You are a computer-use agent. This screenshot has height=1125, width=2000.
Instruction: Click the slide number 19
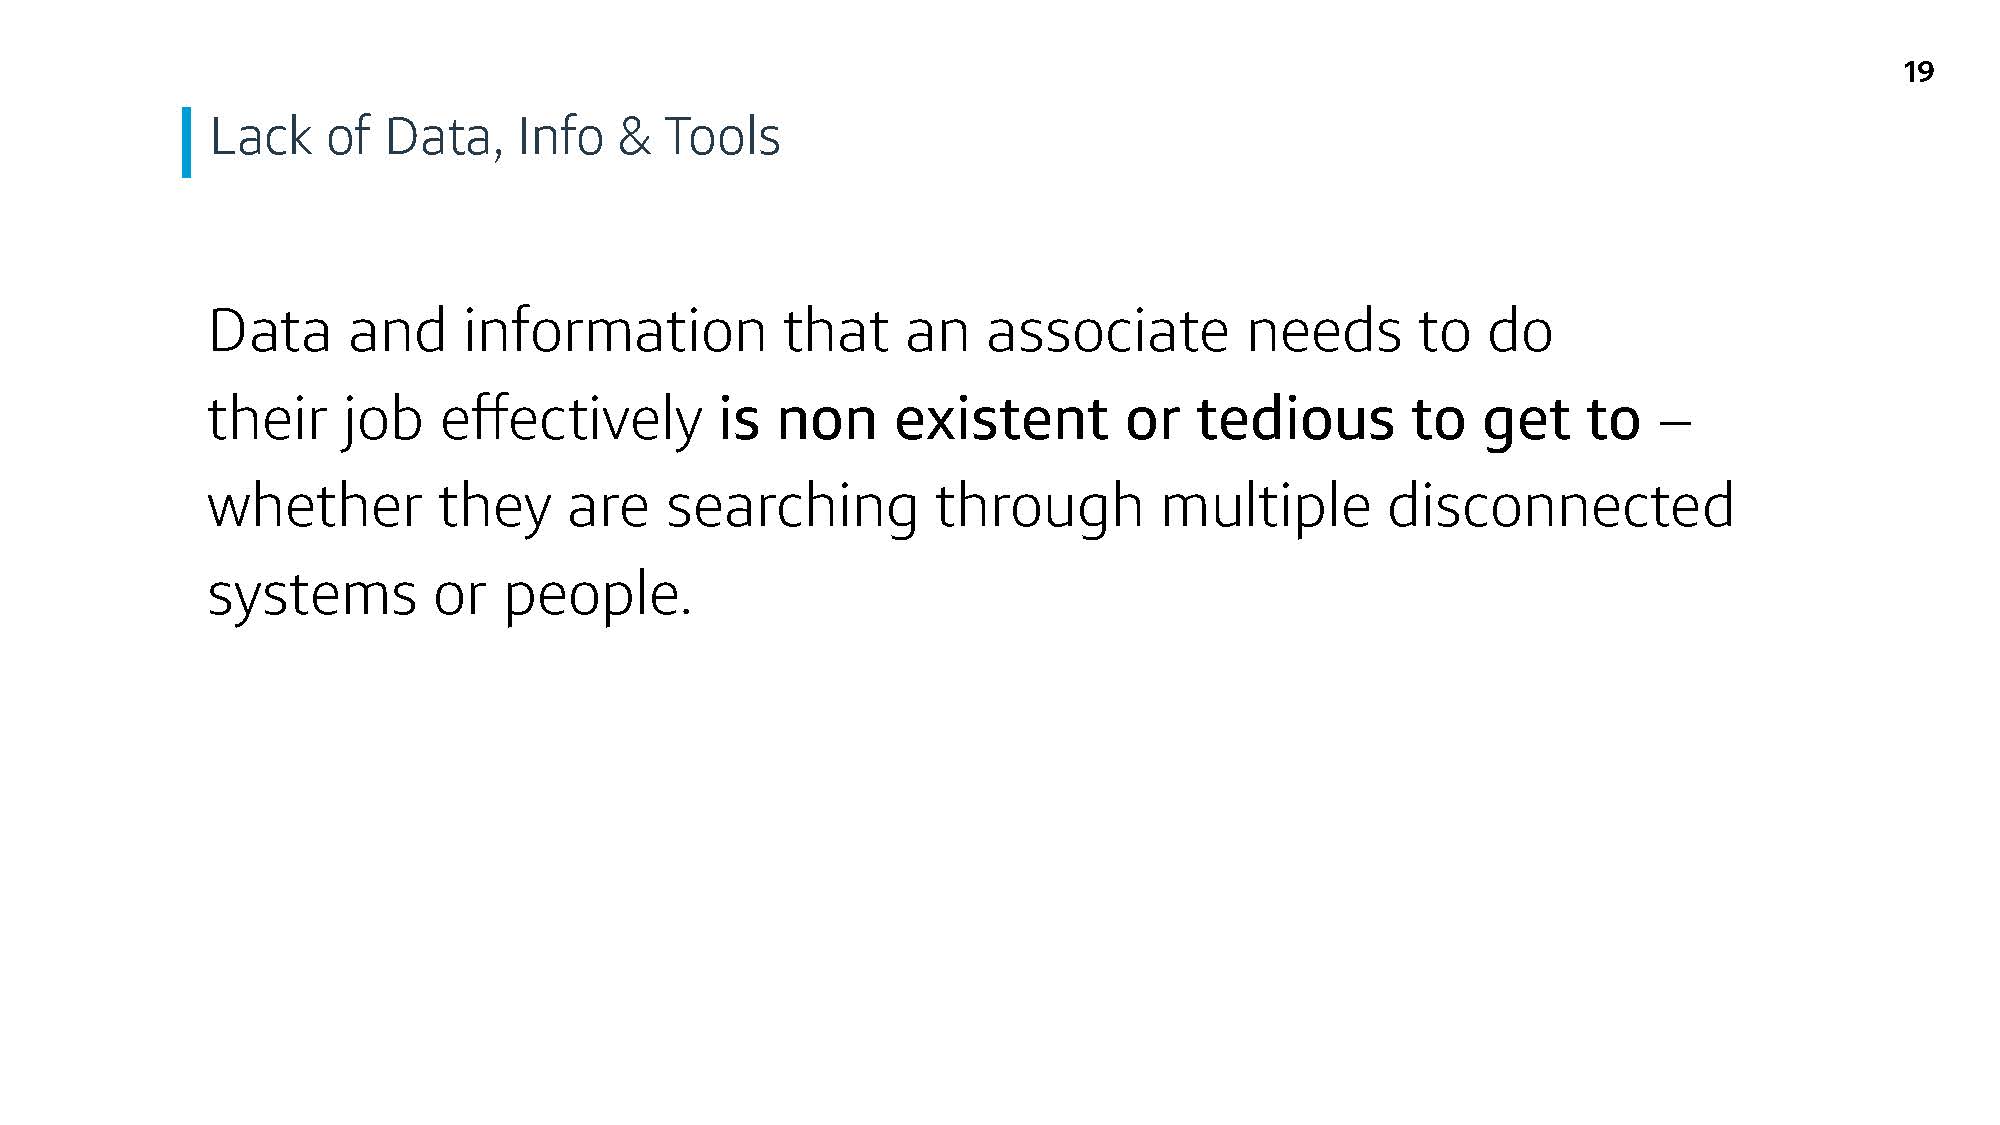point(1919,72)
